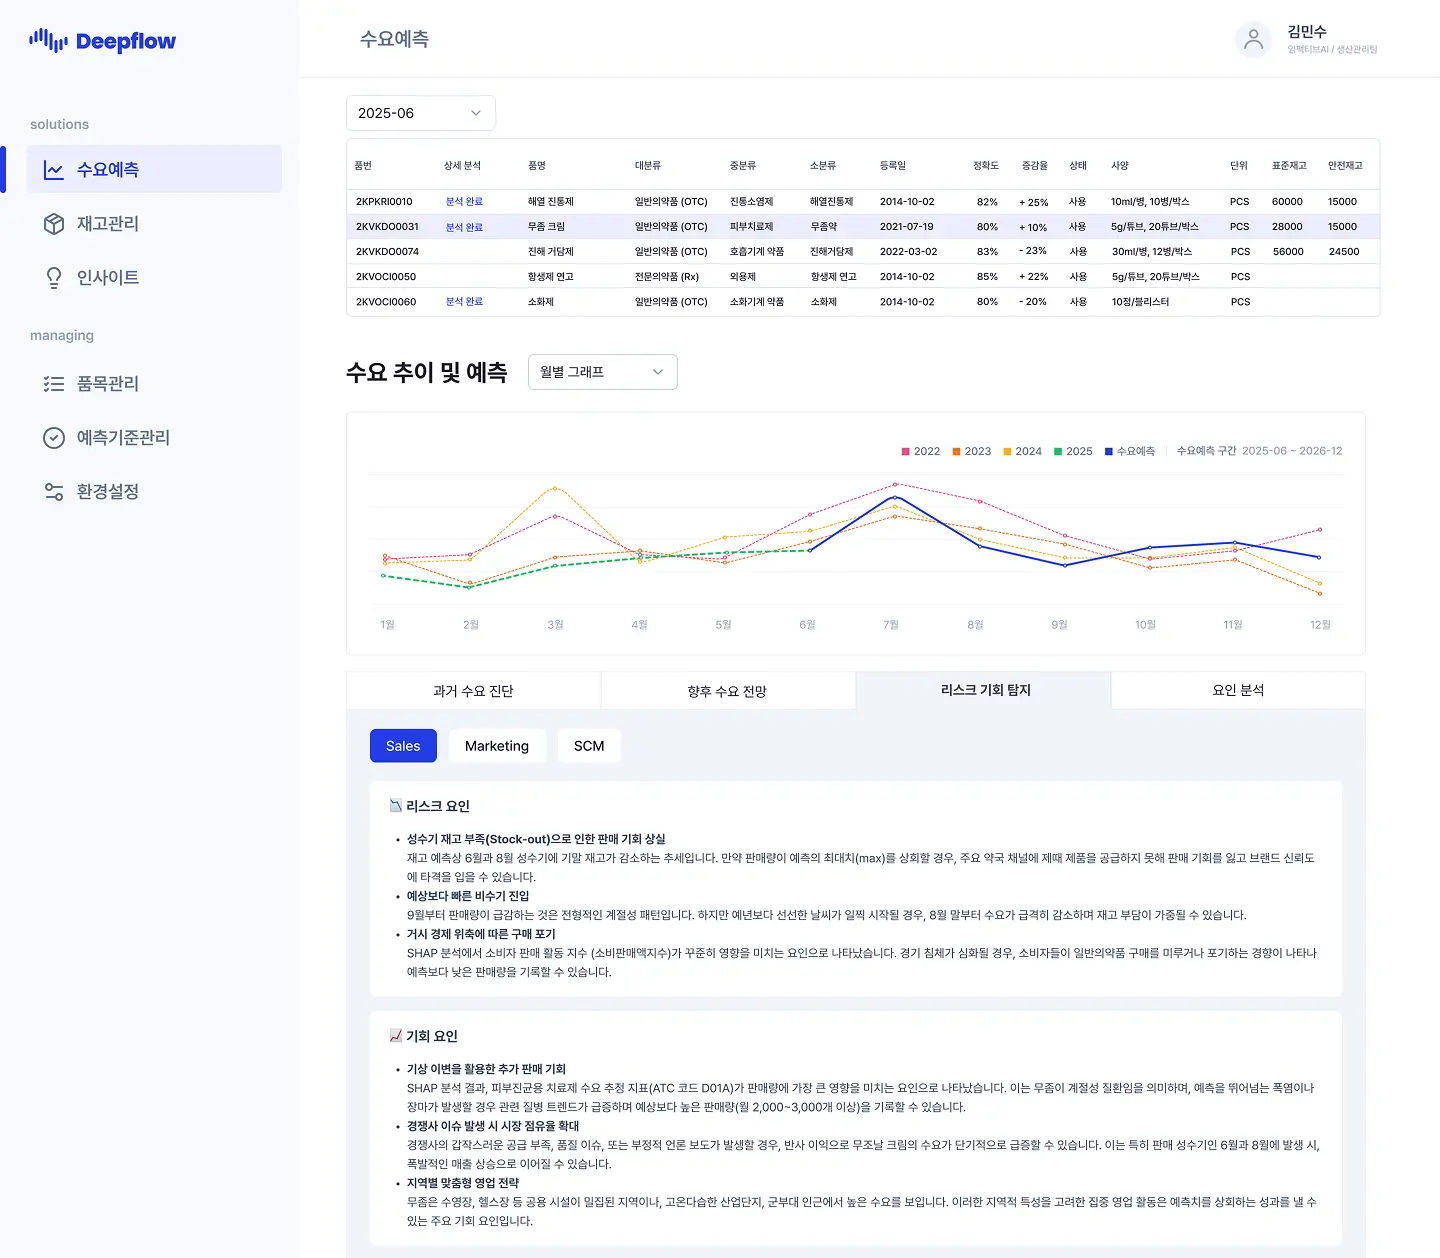Viewport: 1440px width, 1258px height.
Task: Go to 예측기준관리 page
Action: tap(154, 438)
